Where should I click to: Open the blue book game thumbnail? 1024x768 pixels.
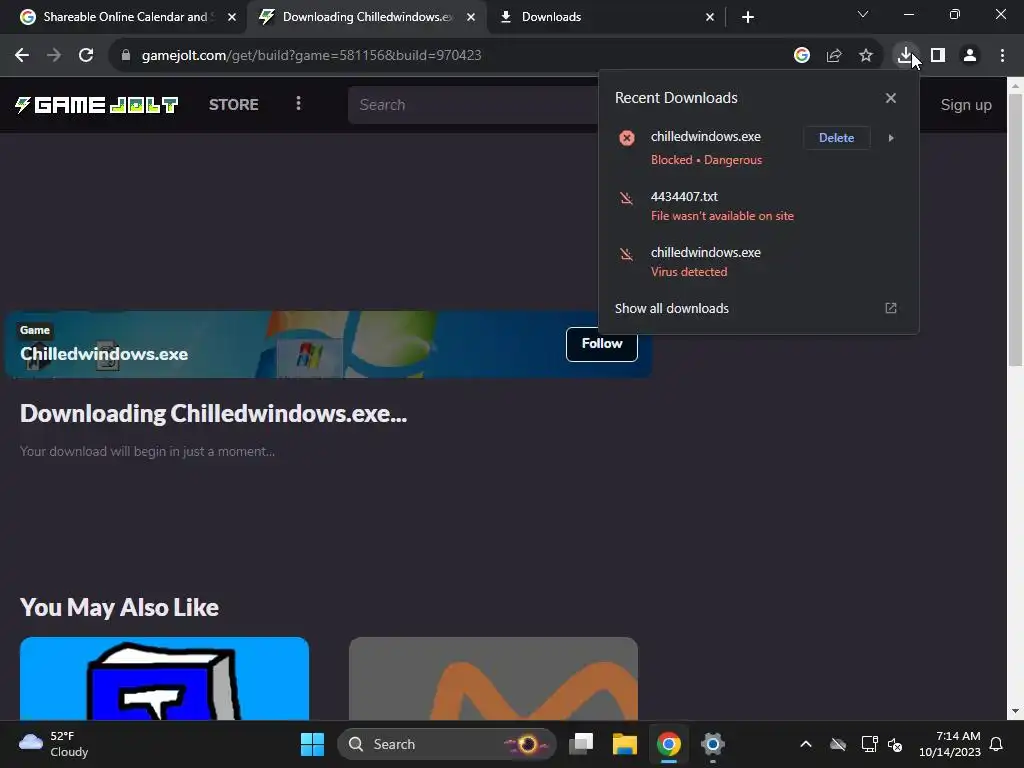(165, 679)
